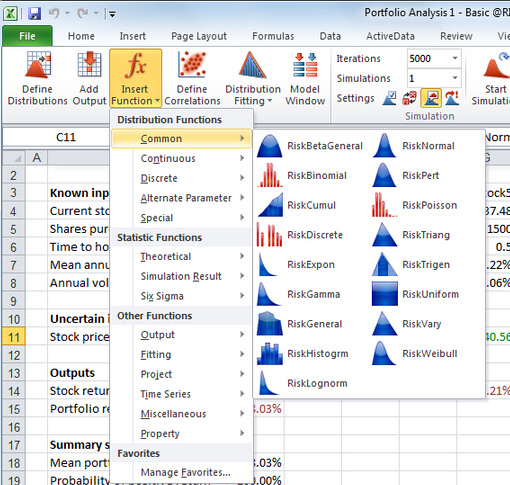Pick the RiskTriang distribution

(x=411, y=235)
